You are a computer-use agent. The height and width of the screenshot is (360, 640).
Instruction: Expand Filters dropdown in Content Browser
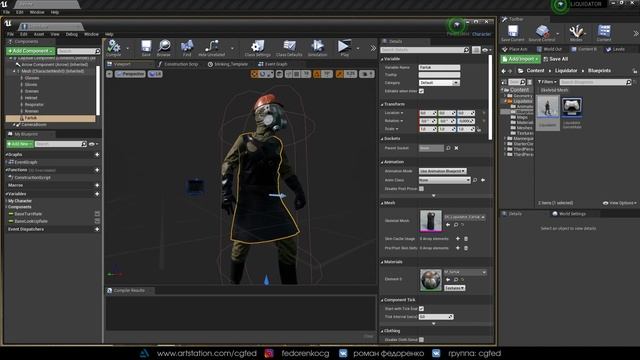[x=547, y=82]
